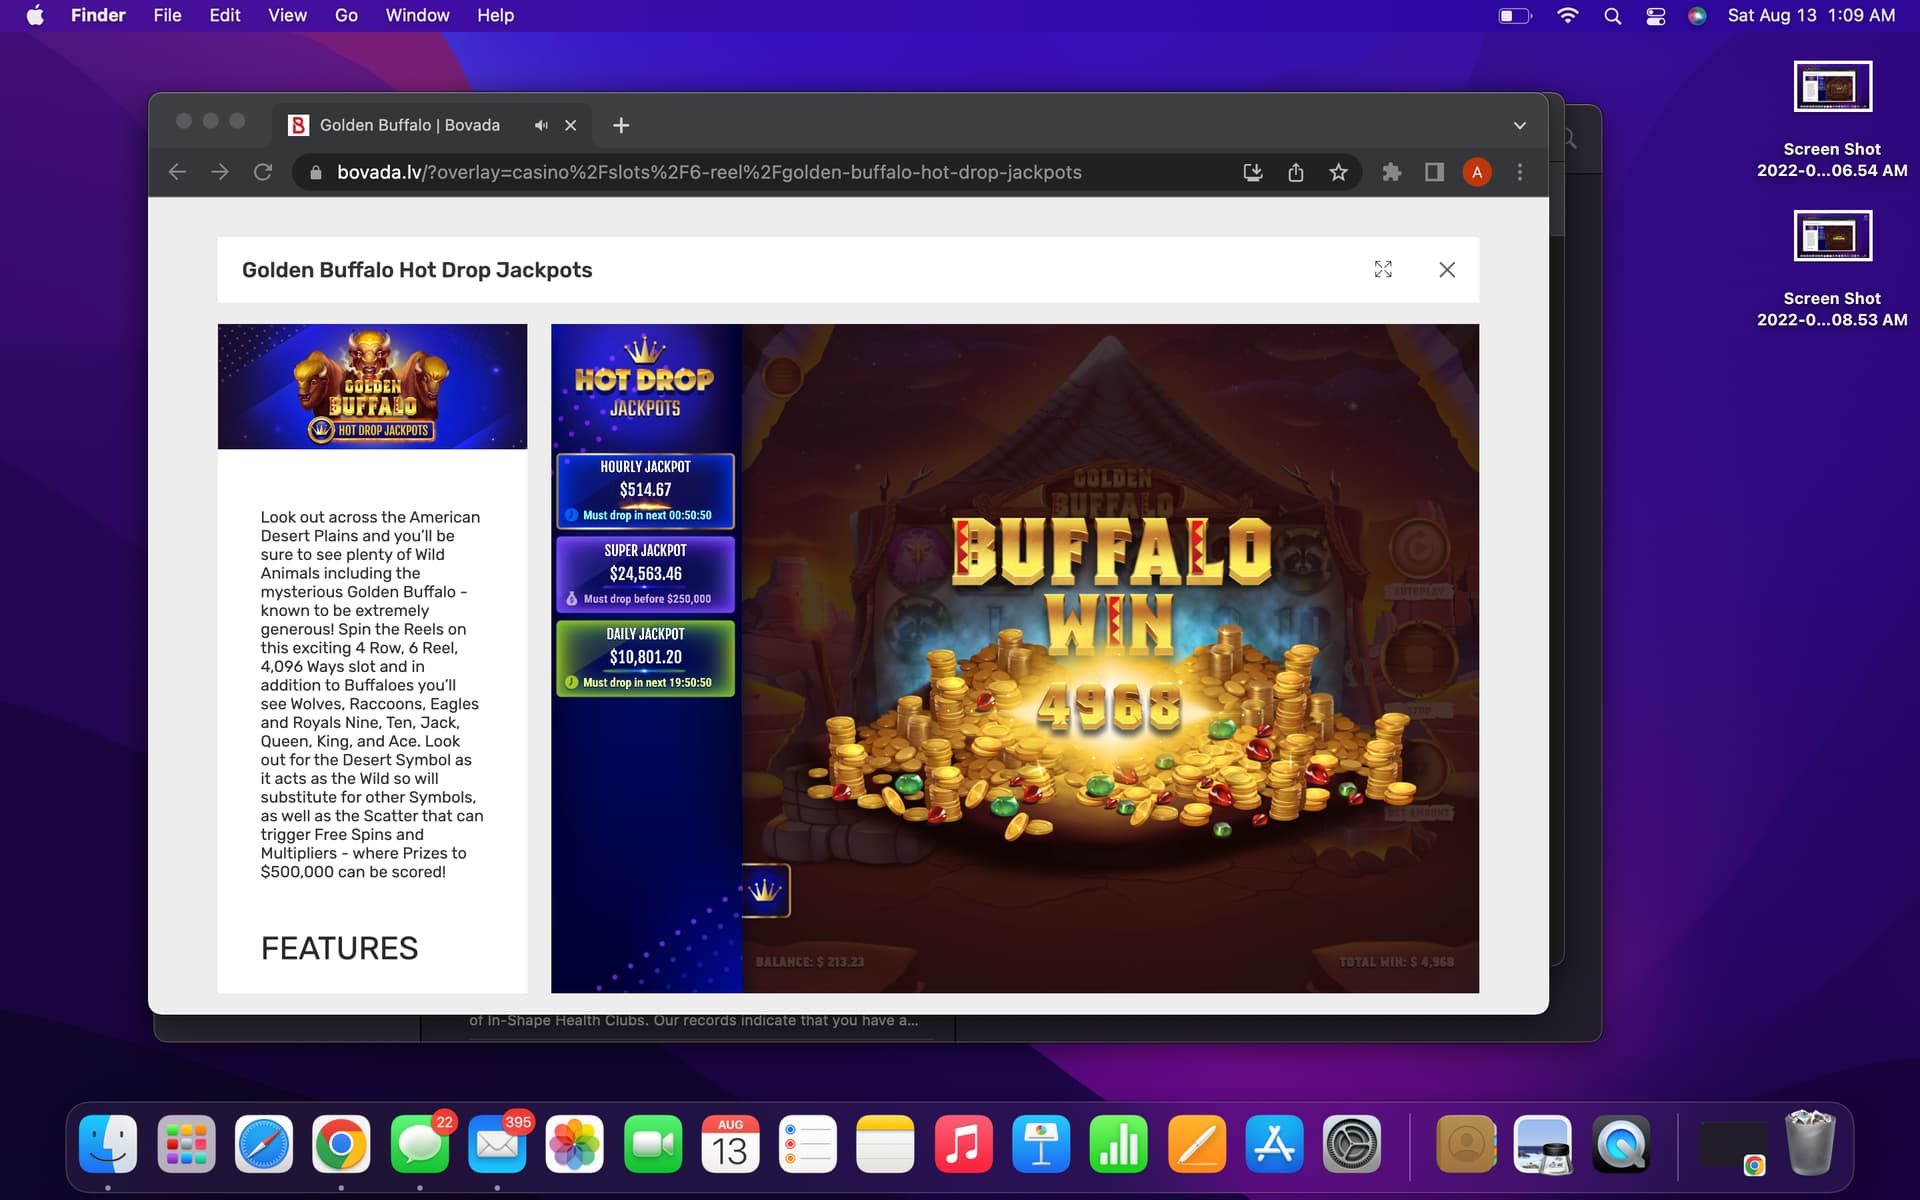Image resolution: width=1920 pixels, height=1200 pixels.
Task: Click the Super Jackpot $24,563.46 panel
Action: (645, 574)
